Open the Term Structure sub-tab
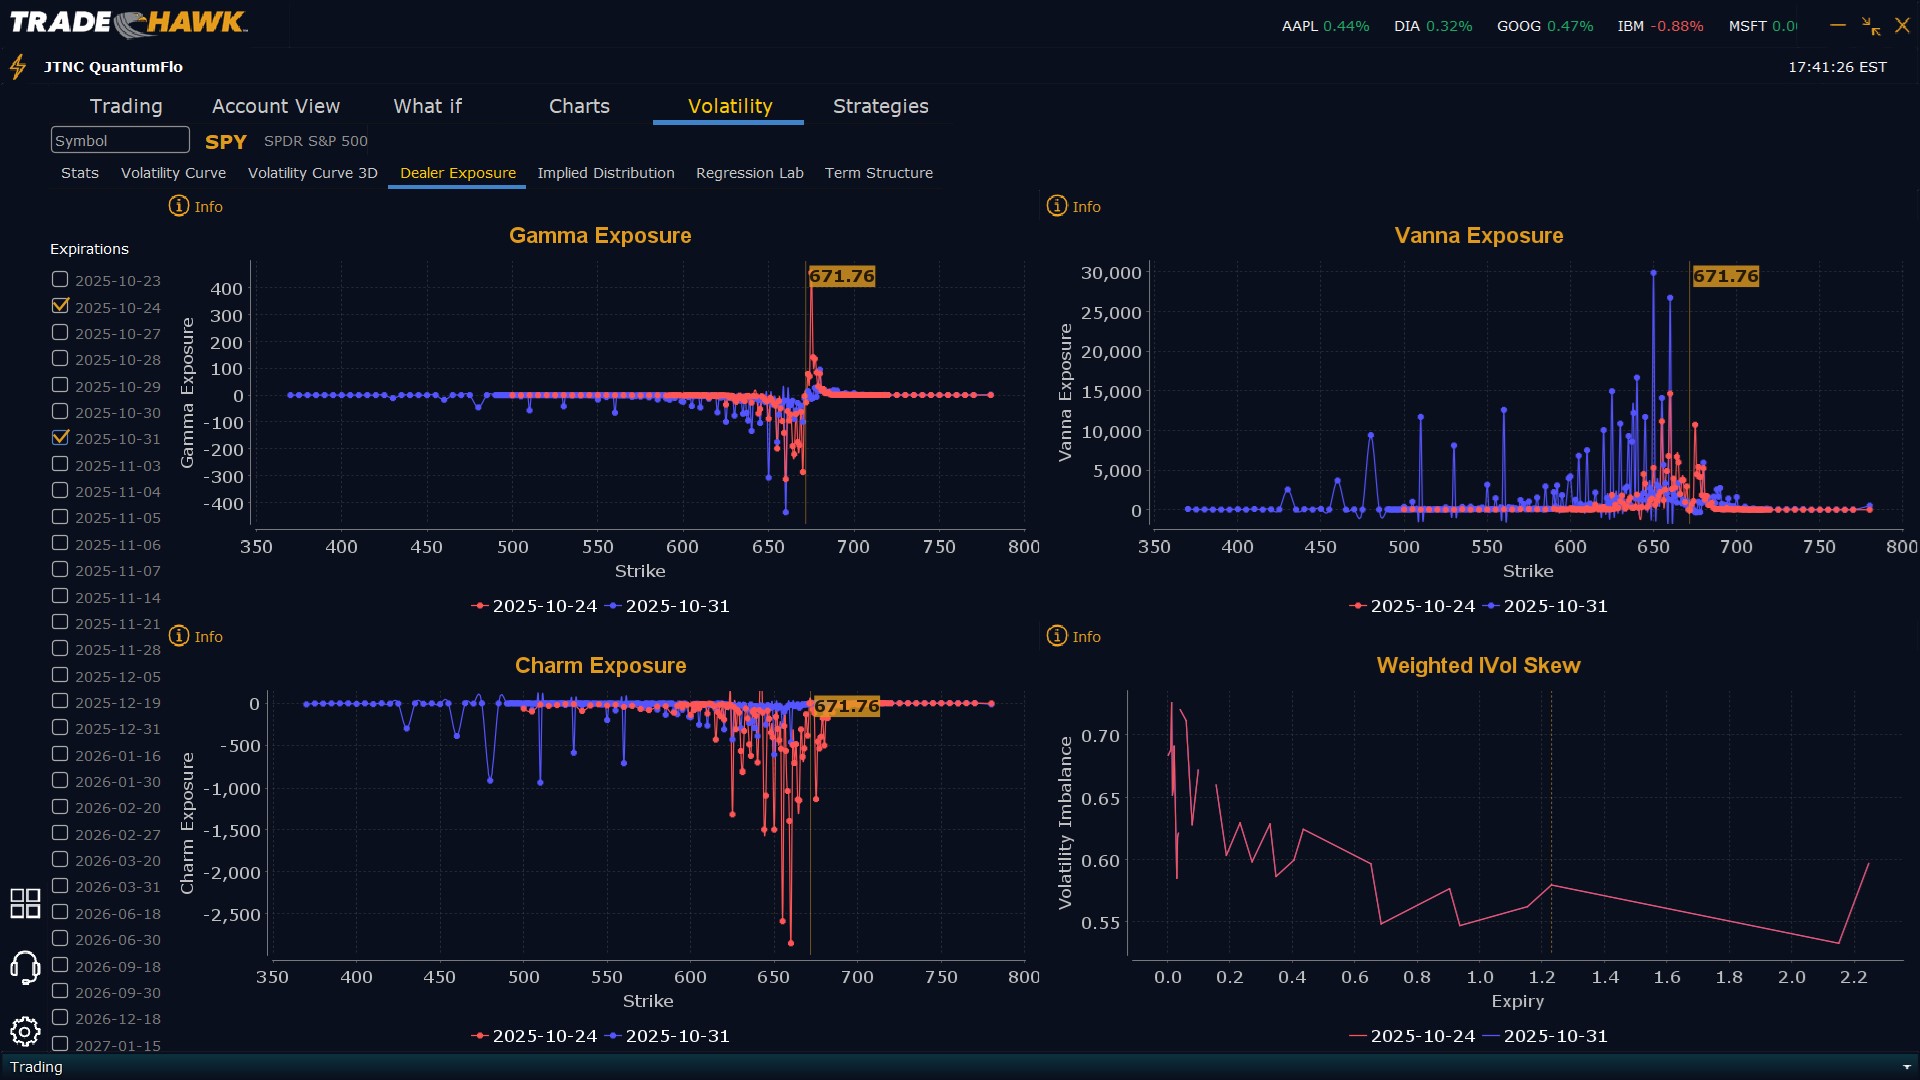This screenshot has height=1080, width=1920. click(x=878, y=173)
